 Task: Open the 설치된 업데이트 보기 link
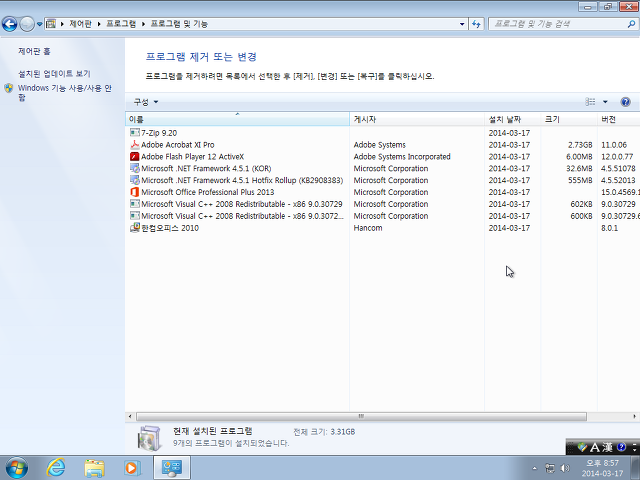click(54, 73)
